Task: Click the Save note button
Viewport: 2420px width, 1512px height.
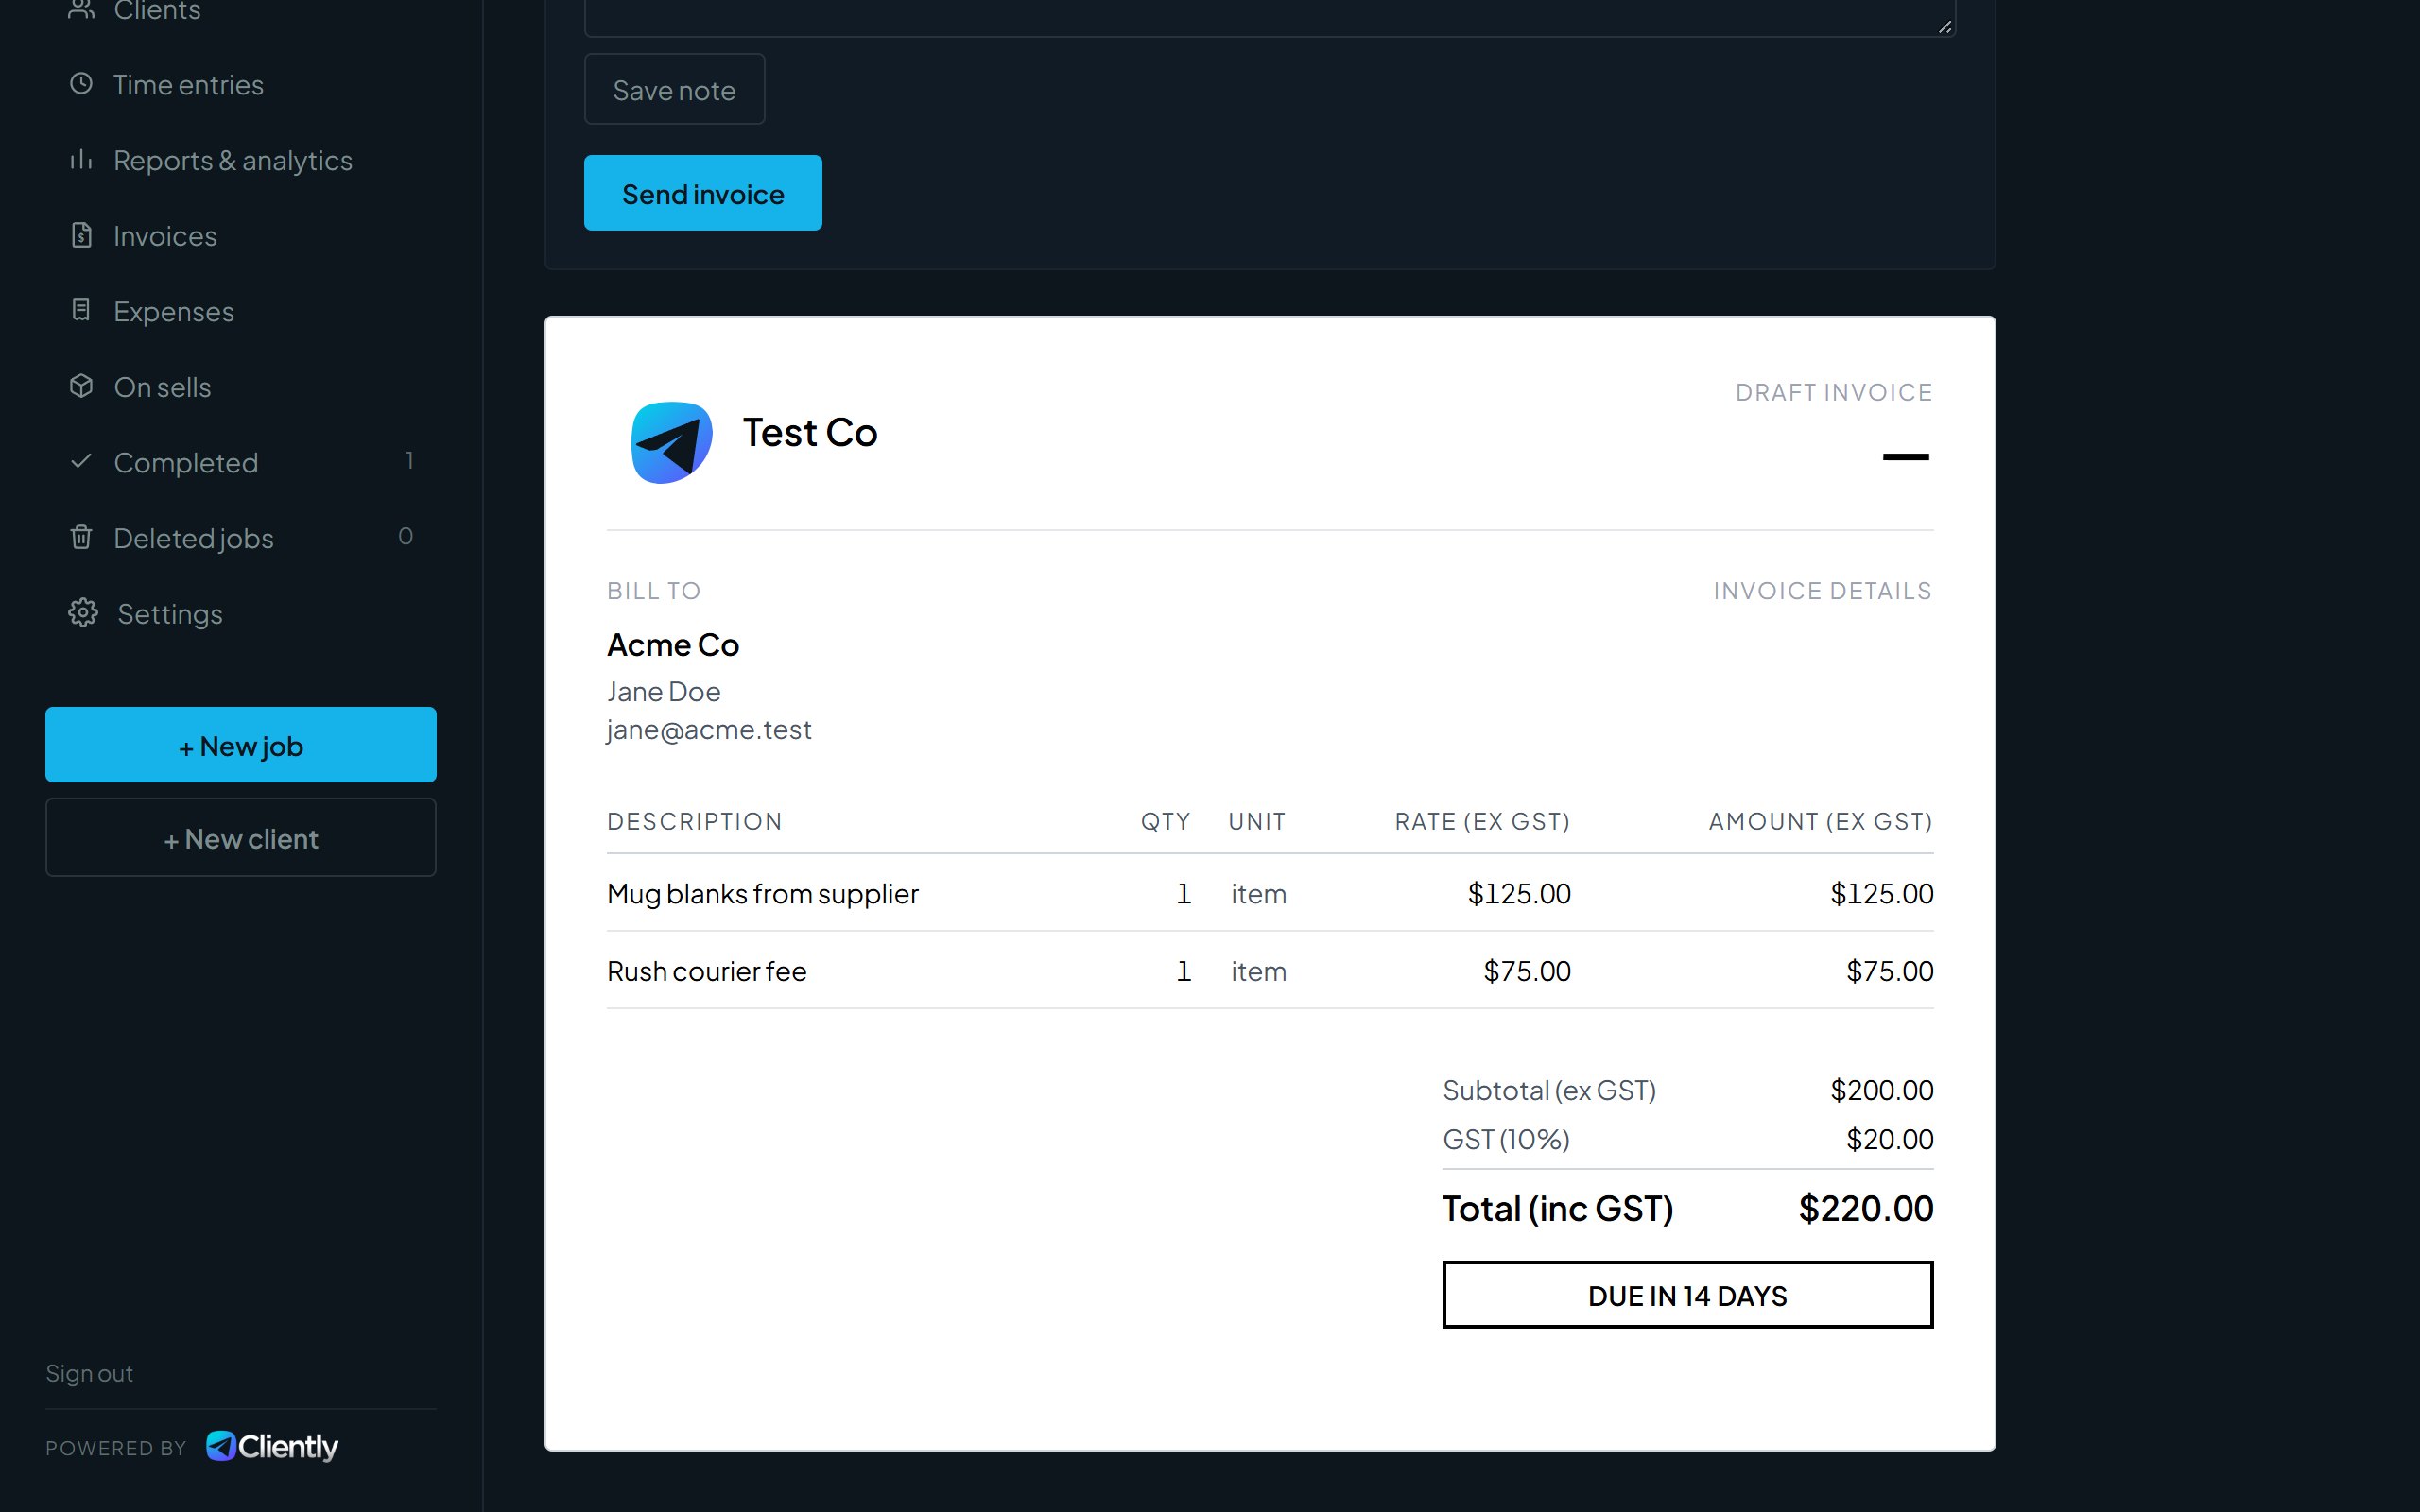Action: [x=674, y=89]
